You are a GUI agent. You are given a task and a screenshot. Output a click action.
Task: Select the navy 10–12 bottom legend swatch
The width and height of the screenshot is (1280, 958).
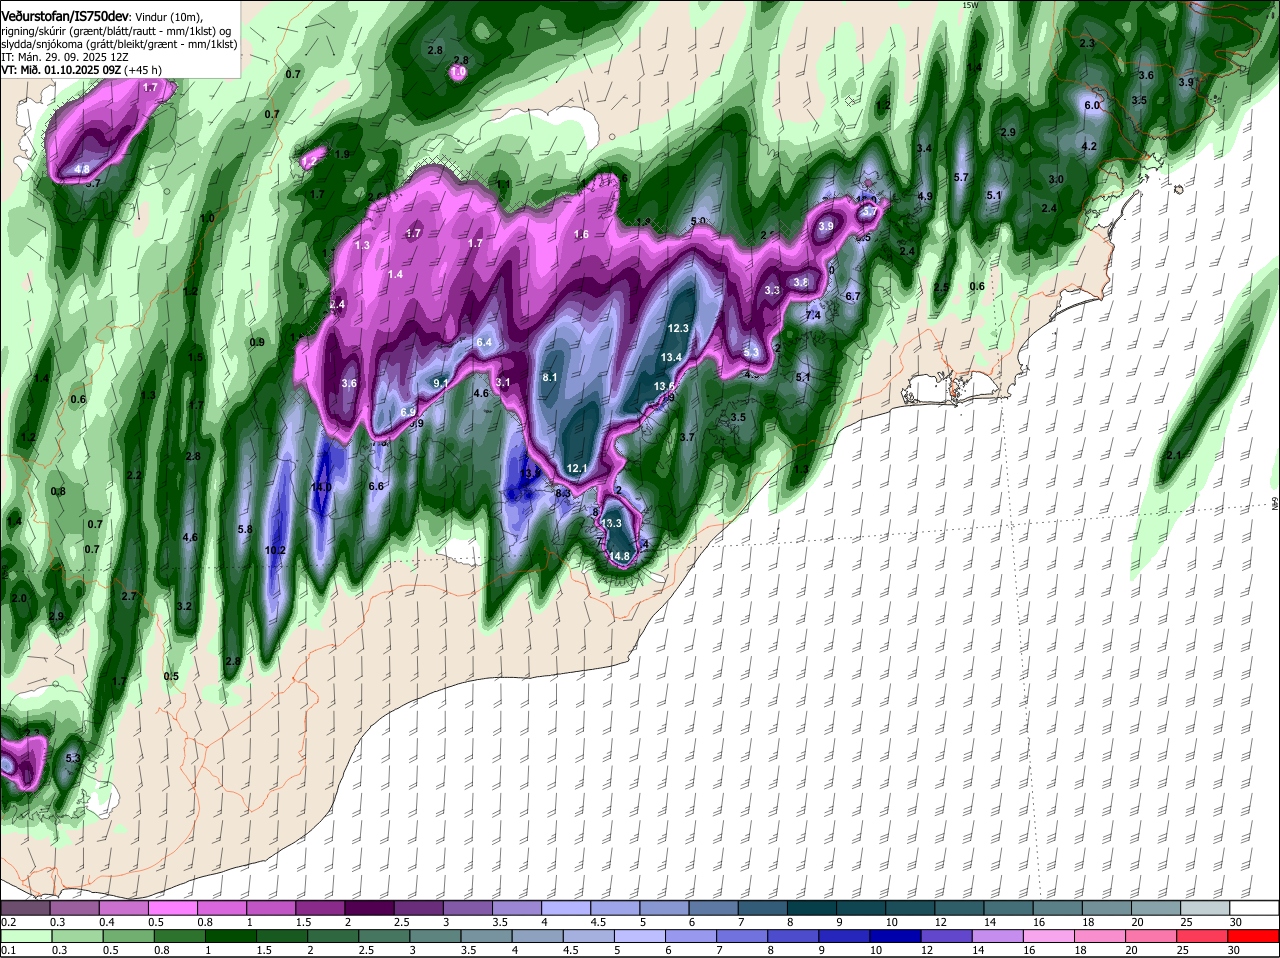pos(895,936)
